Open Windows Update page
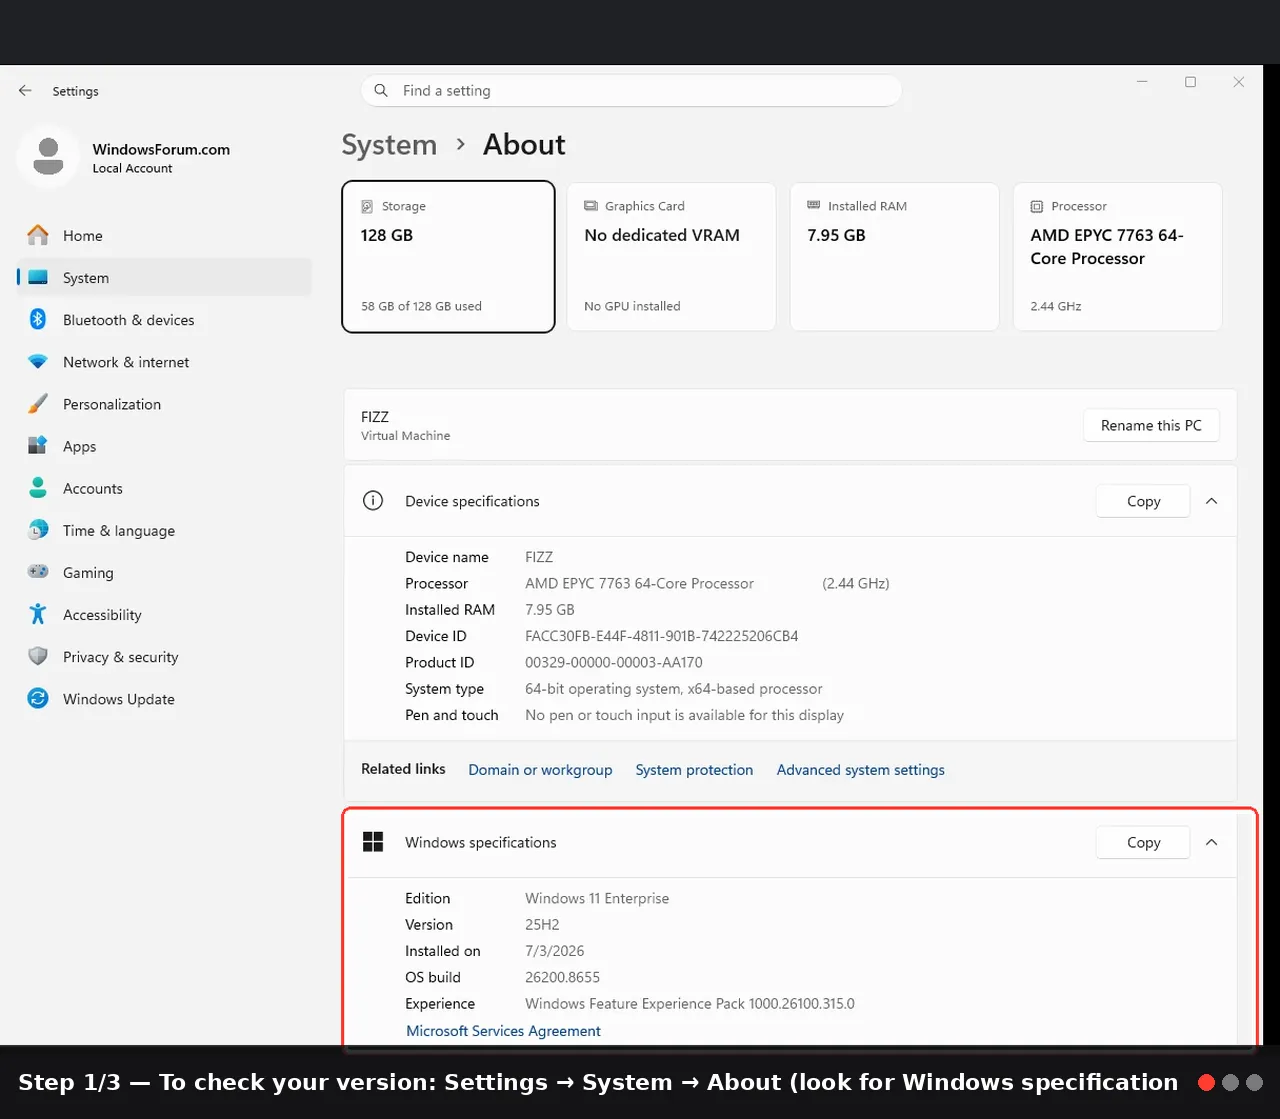1280x1119 pixels. click(164, 698)
